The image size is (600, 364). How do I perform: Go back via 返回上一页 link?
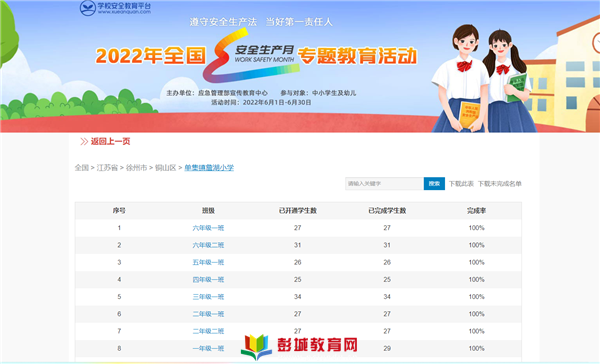click(x=110, y=142)
